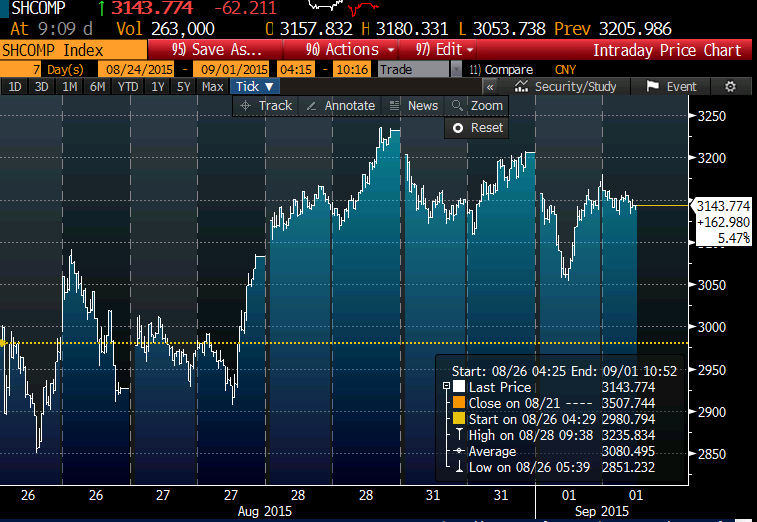This screenshot has height=522, width=757.
Task: Expand the Trade type dropdown
Action: 456,69
